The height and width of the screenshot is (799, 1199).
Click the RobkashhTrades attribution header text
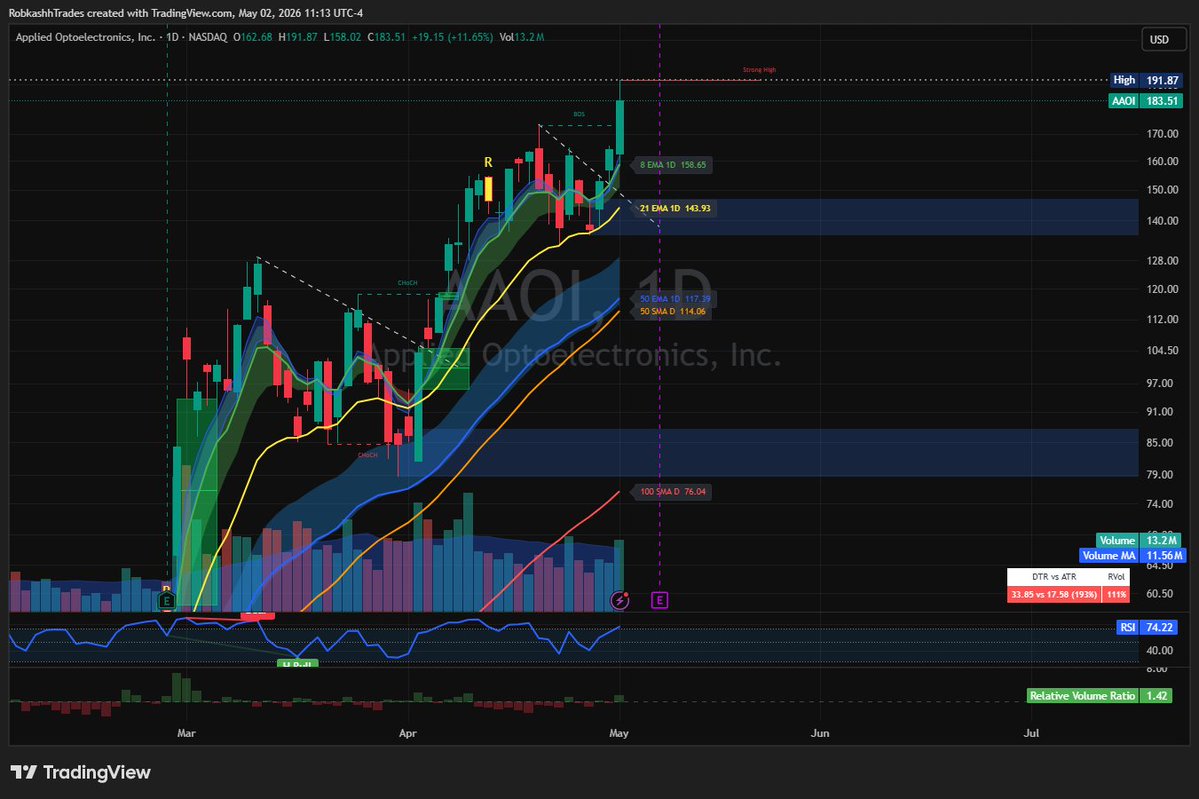(x=186, y=13)
